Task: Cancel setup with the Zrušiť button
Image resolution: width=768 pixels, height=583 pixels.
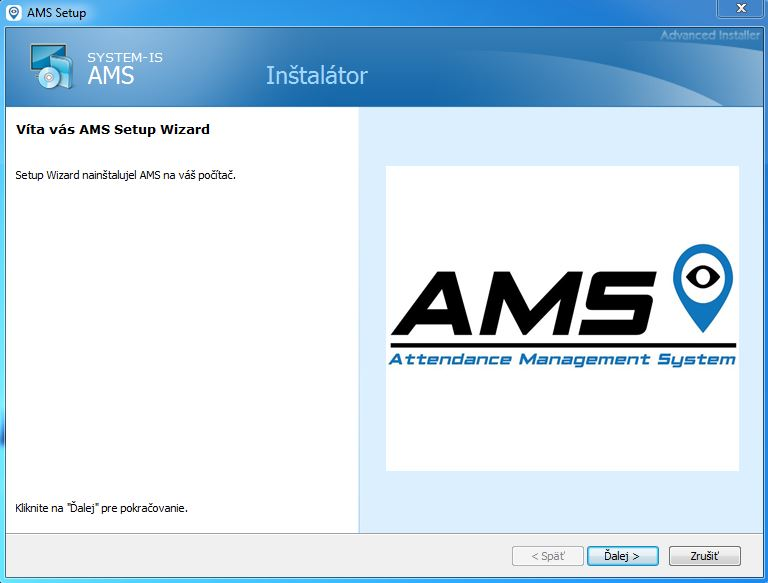Action: (x=704, y=556)
